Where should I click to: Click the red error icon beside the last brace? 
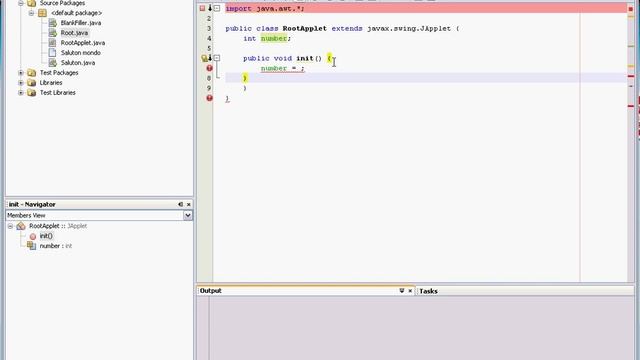pos(209,98)
